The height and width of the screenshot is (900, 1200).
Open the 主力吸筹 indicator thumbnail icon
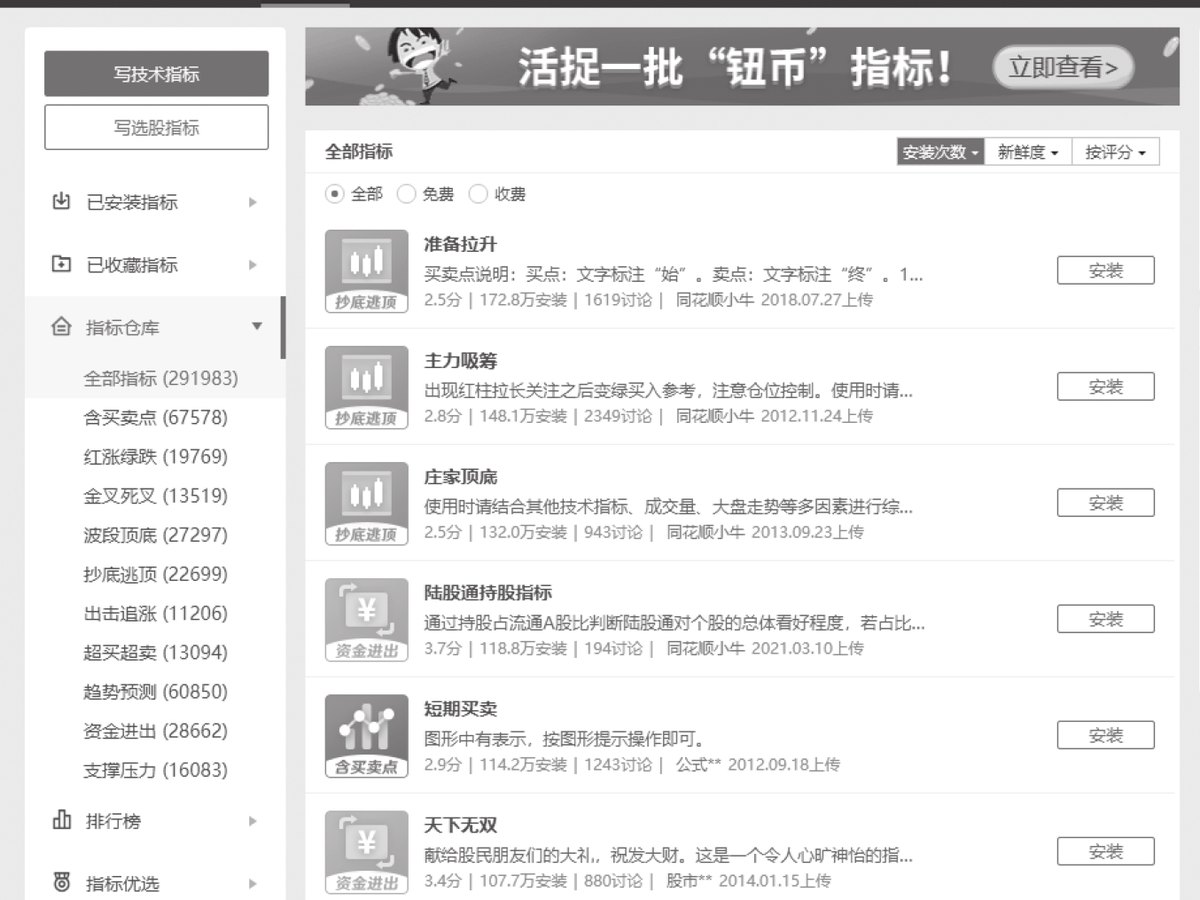pyautogui.click(x=367, y=387)
